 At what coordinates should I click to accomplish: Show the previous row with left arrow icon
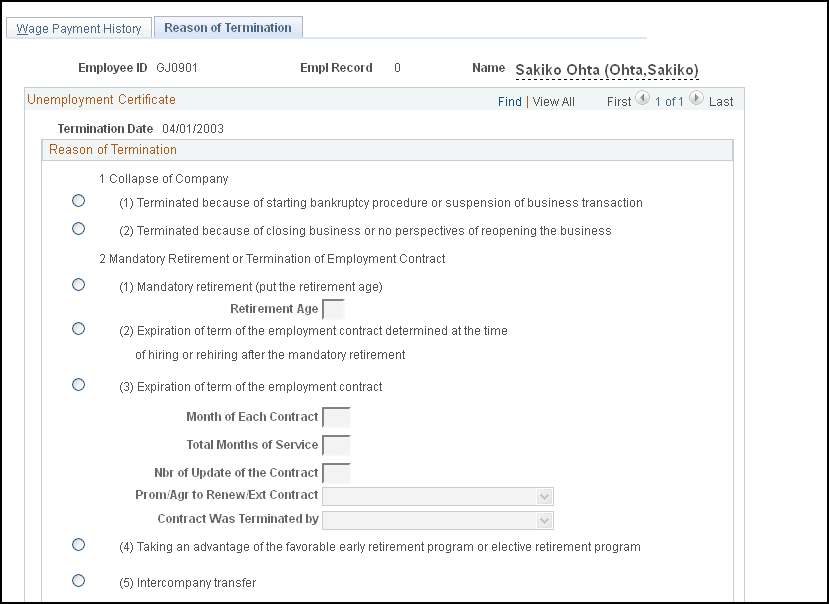(x=643, y=100)
